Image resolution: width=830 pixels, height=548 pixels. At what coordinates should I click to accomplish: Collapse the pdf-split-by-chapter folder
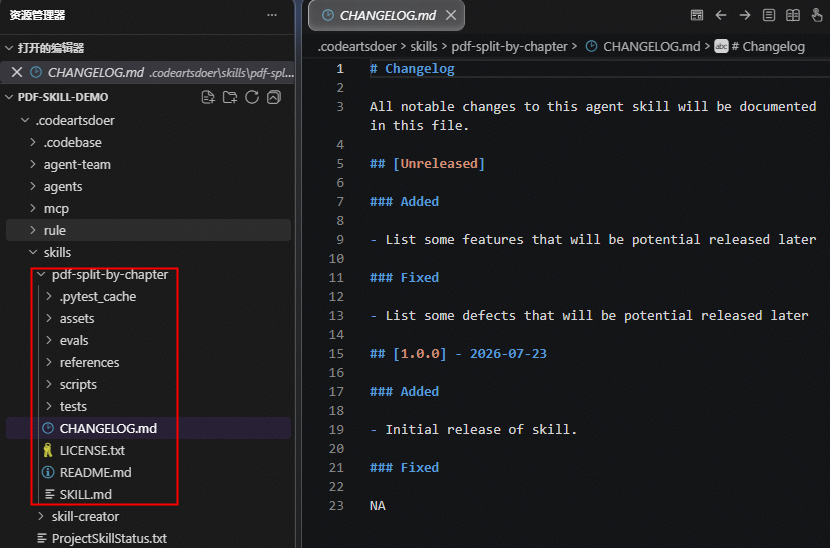tap(41, 274)
